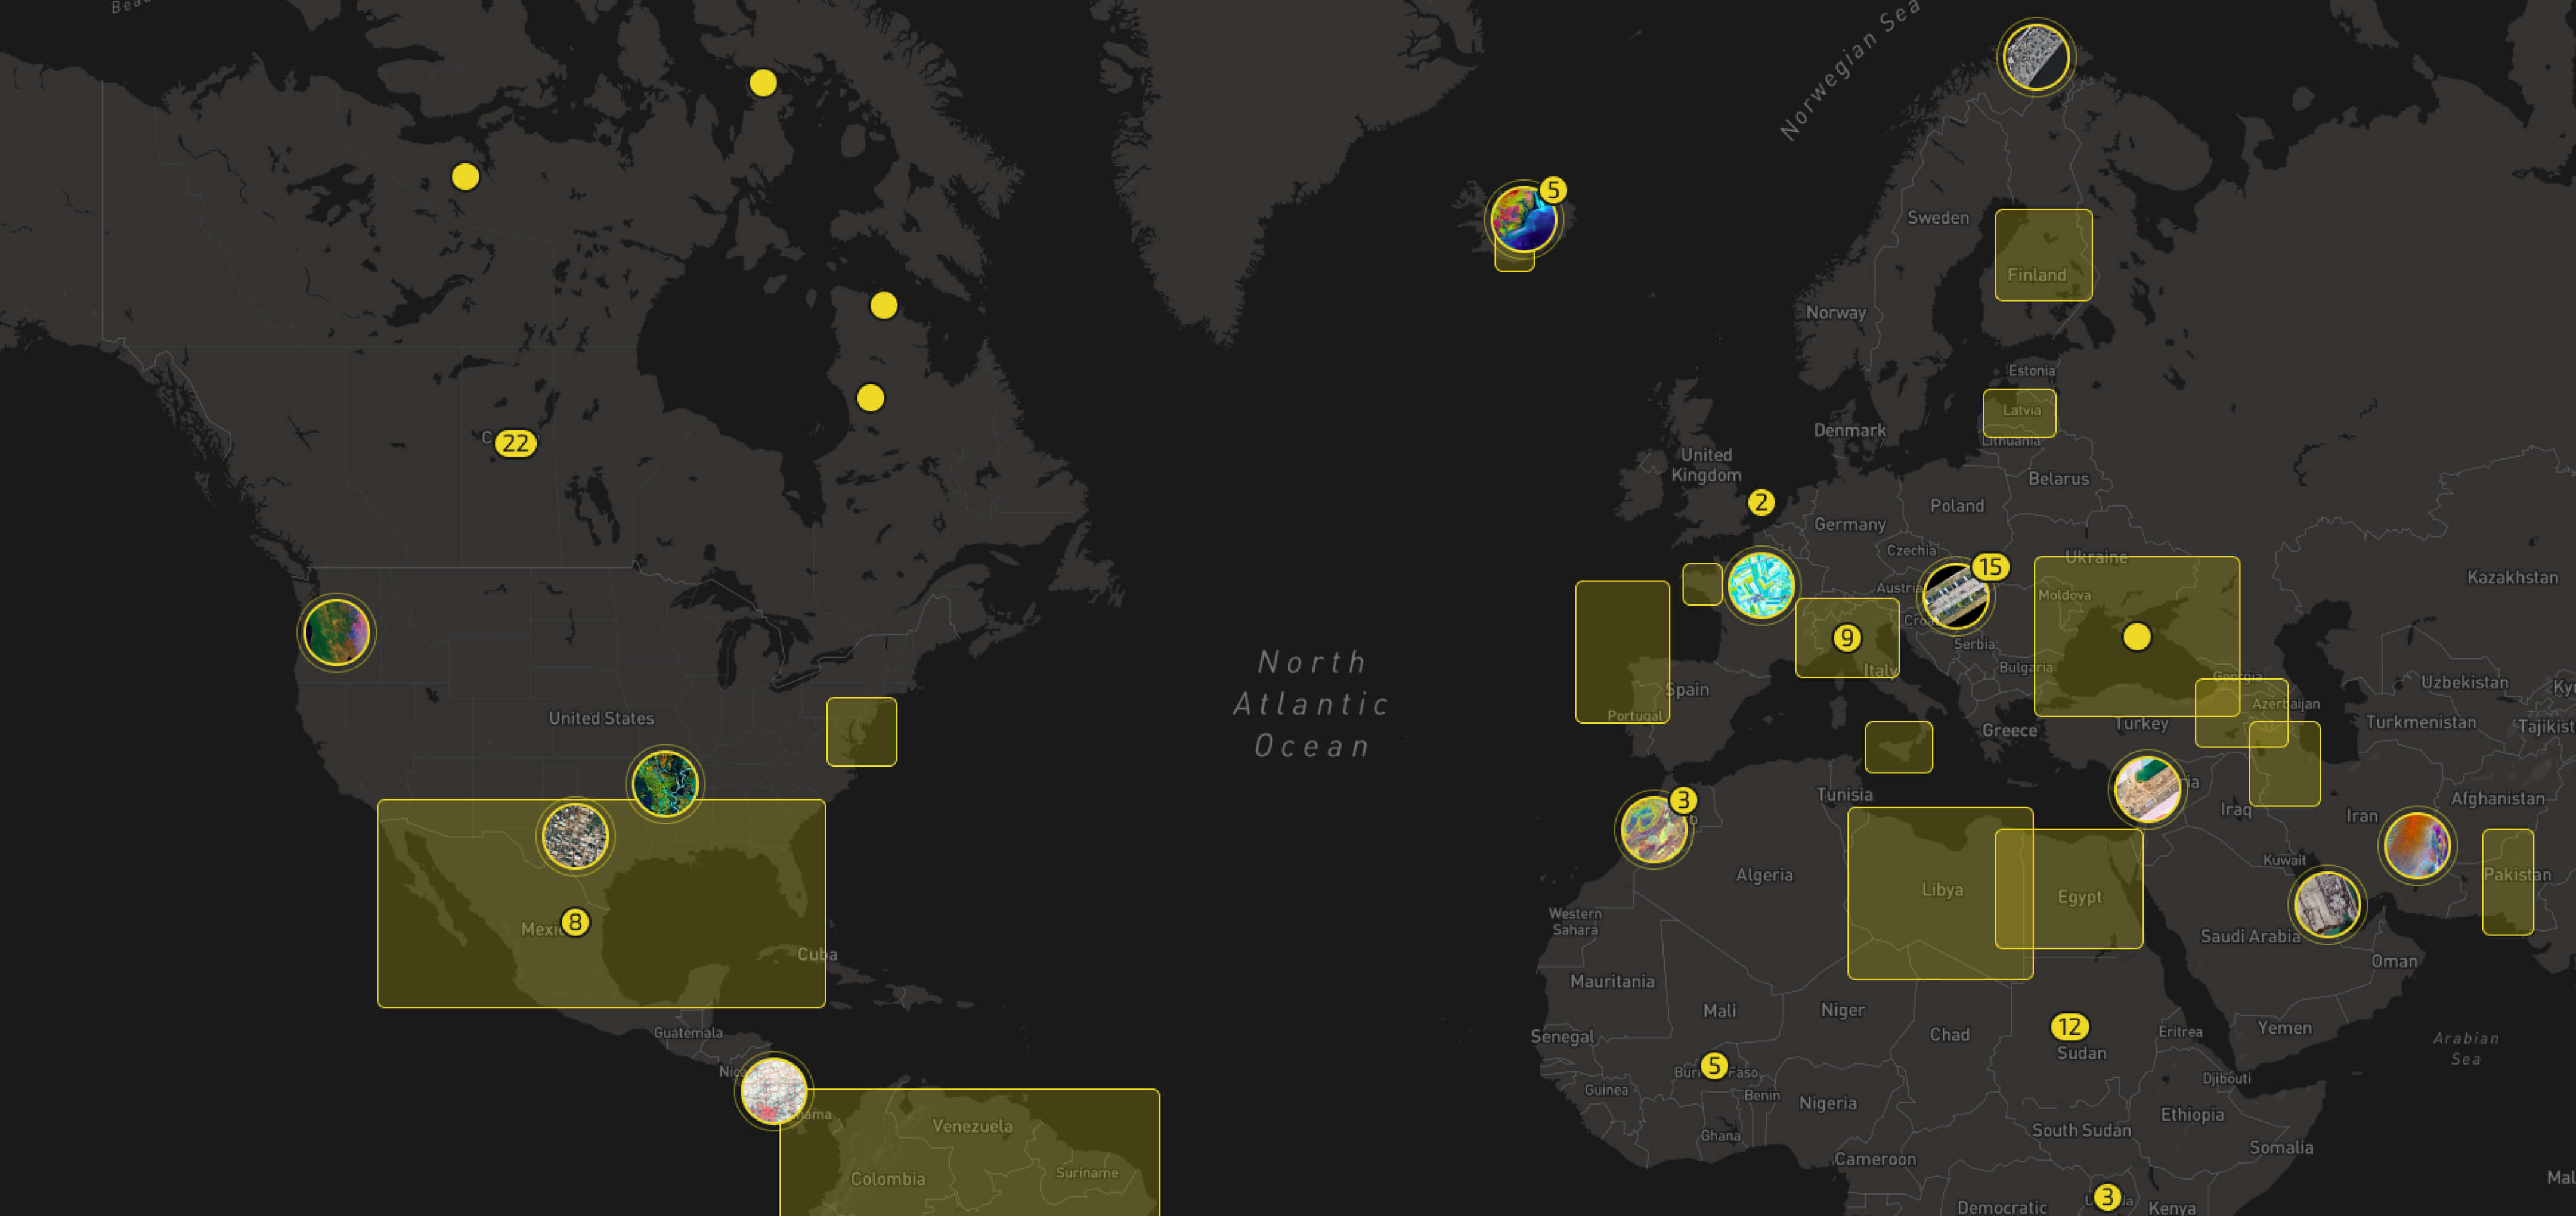Open the 15 cluster thumbnail near Austria

coord(1956,597)
